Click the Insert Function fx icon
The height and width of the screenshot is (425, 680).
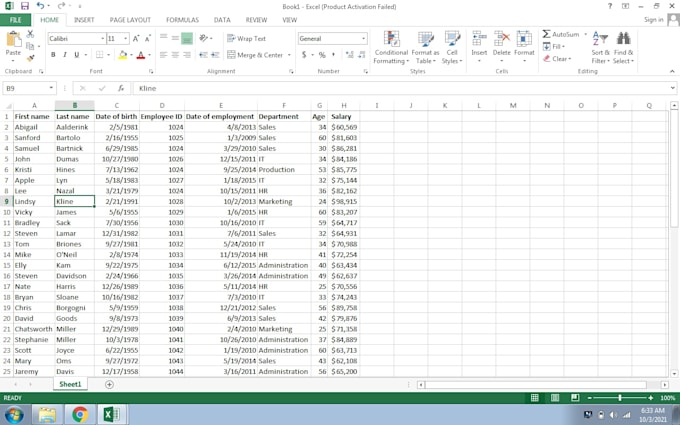[121, 88]
